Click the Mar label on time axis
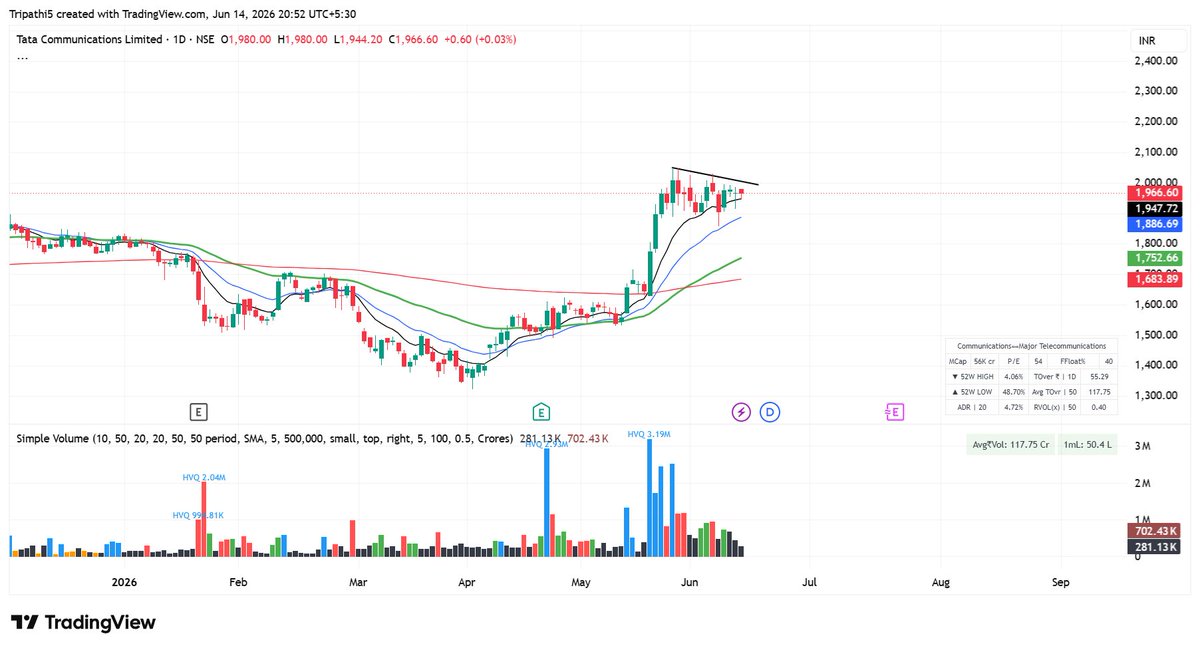 point(358,581)
